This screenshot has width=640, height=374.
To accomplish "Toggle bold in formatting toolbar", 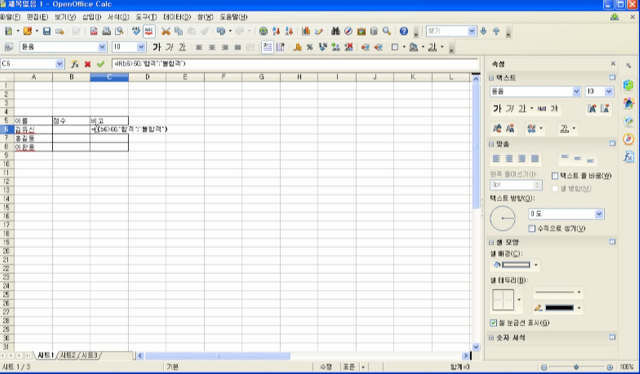I will (157, 47).
